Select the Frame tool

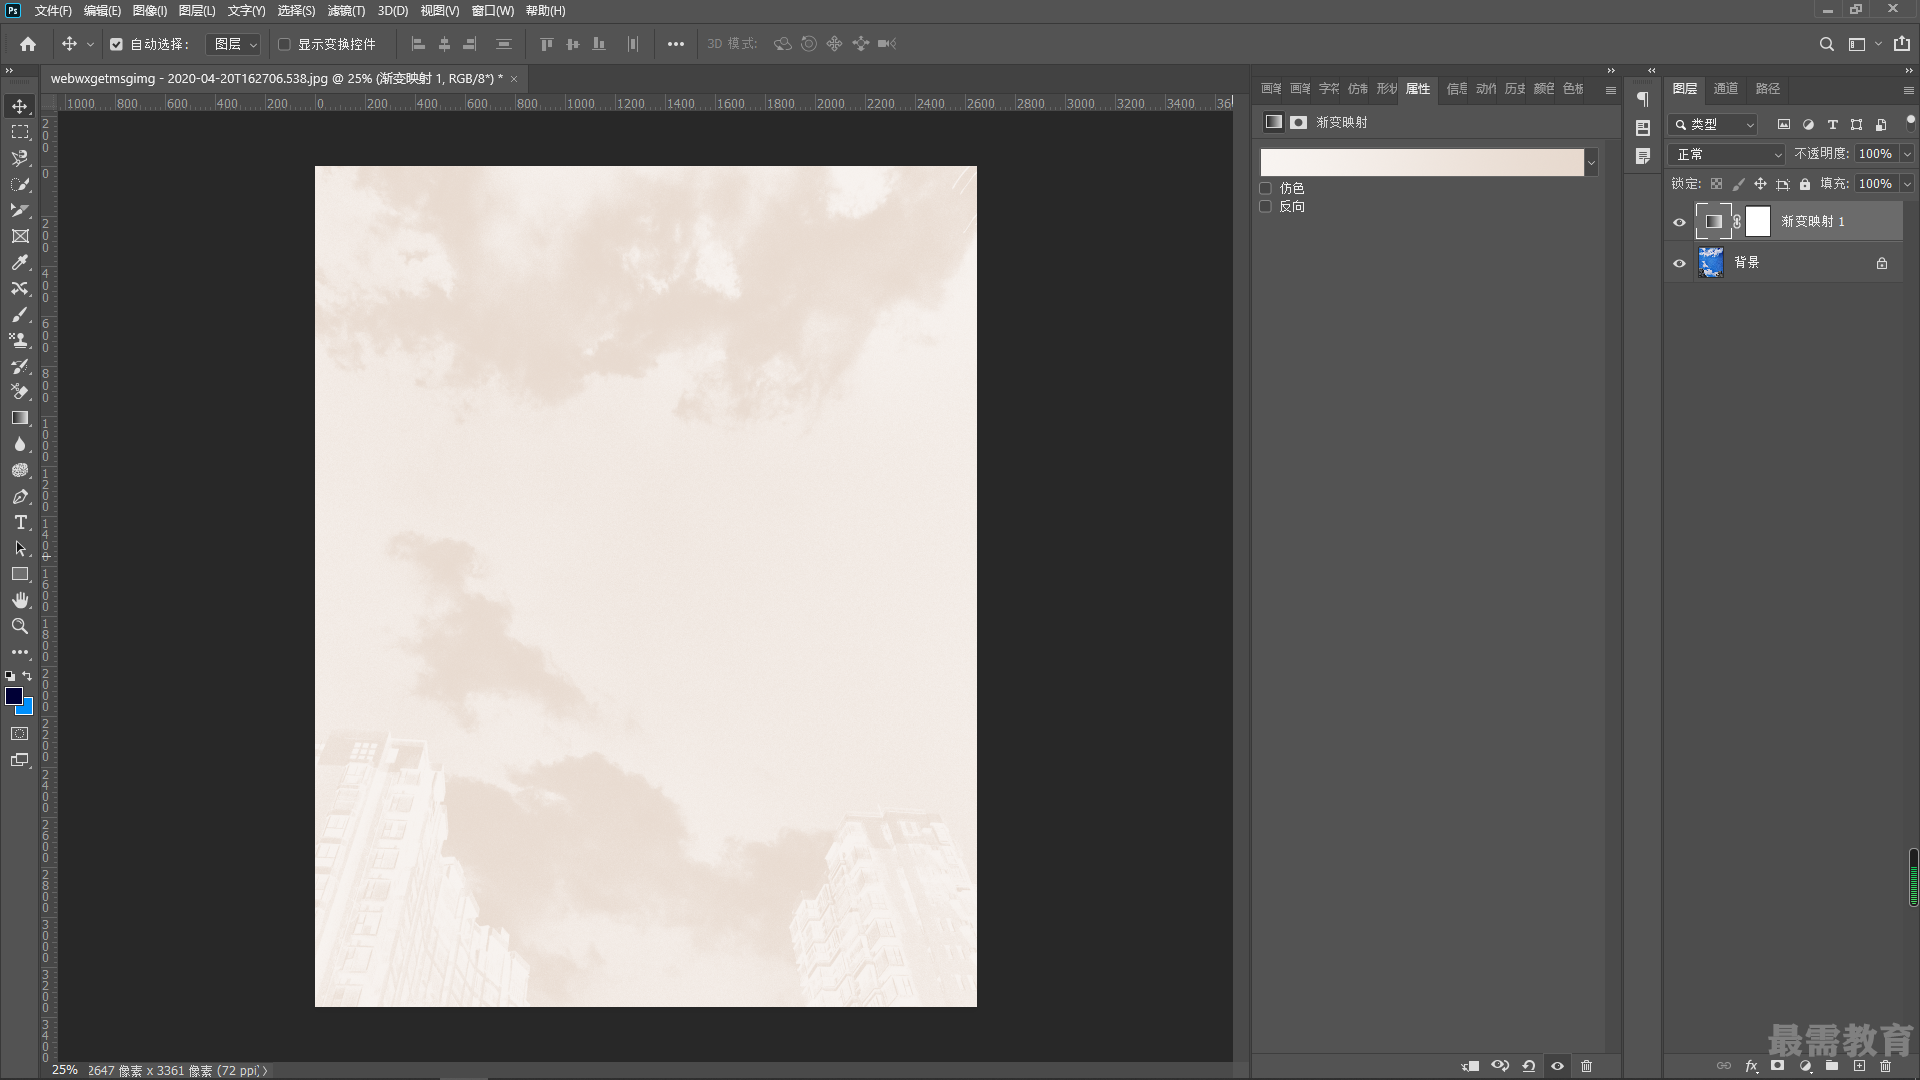click(x=20, y=236)
